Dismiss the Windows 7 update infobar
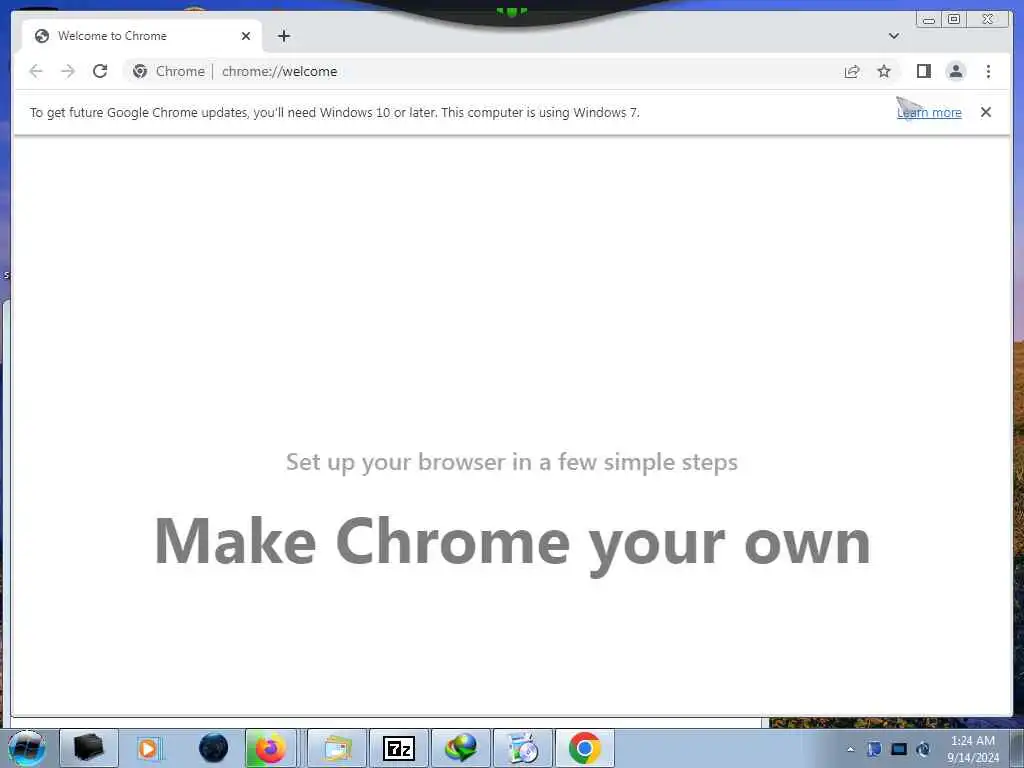1024x768 pixels. tap(985, 112)
